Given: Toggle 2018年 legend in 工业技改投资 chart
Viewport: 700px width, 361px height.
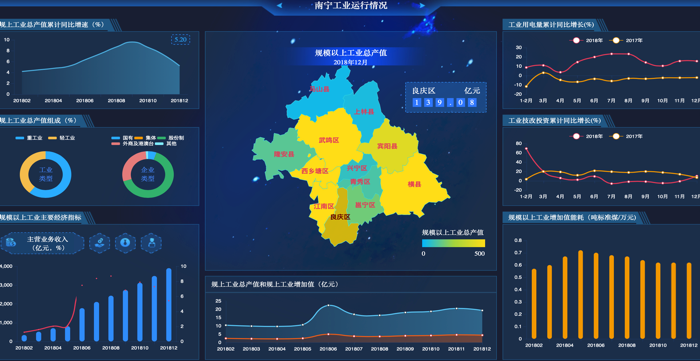Looking at the screenshot, I should pyautogui.click(x=586, y=136).
